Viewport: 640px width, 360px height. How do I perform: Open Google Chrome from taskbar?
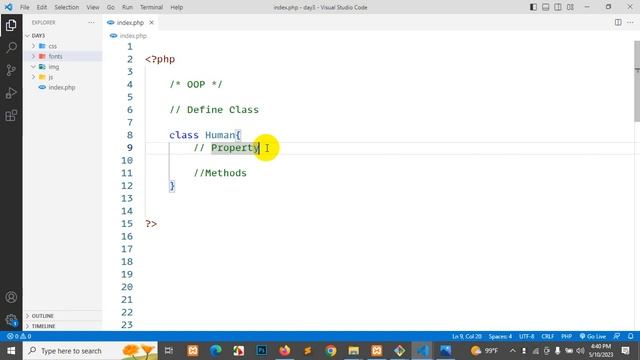(x=331, y=351)
